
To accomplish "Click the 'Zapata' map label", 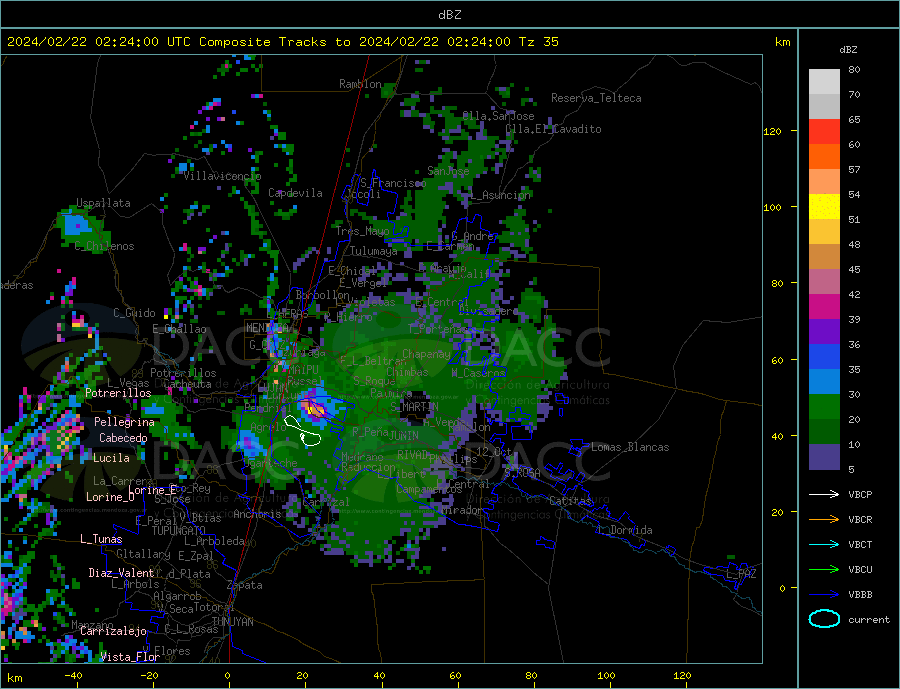I will 245,585.
